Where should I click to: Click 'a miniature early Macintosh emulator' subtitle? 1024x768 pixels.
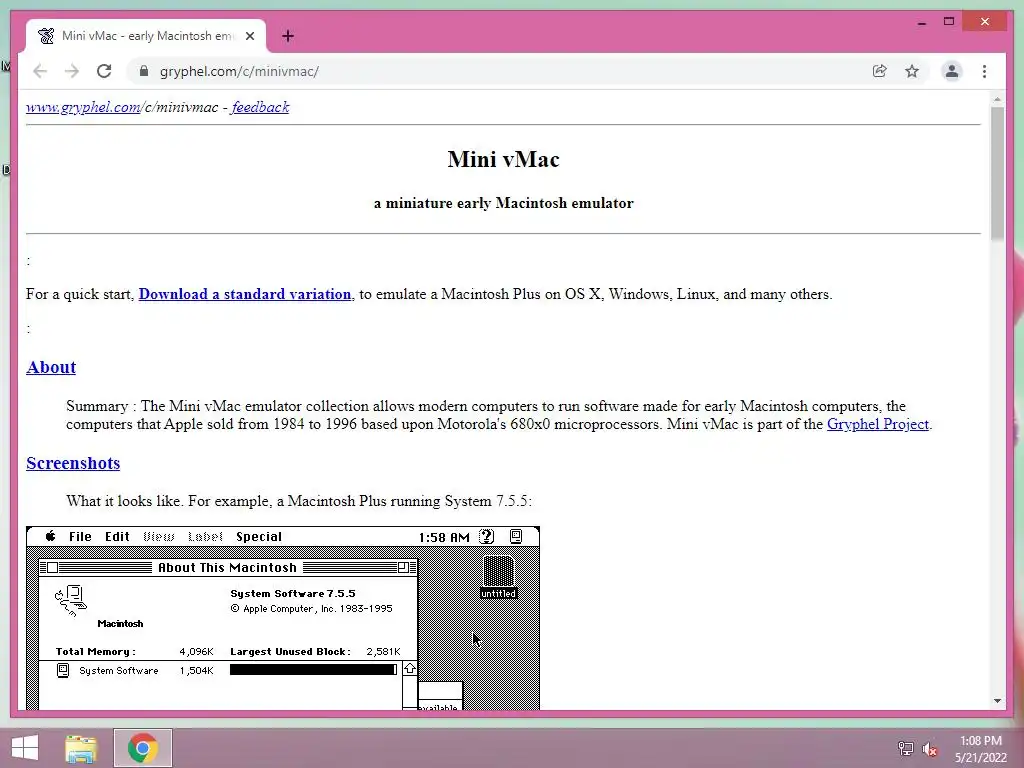pos(504,203)
